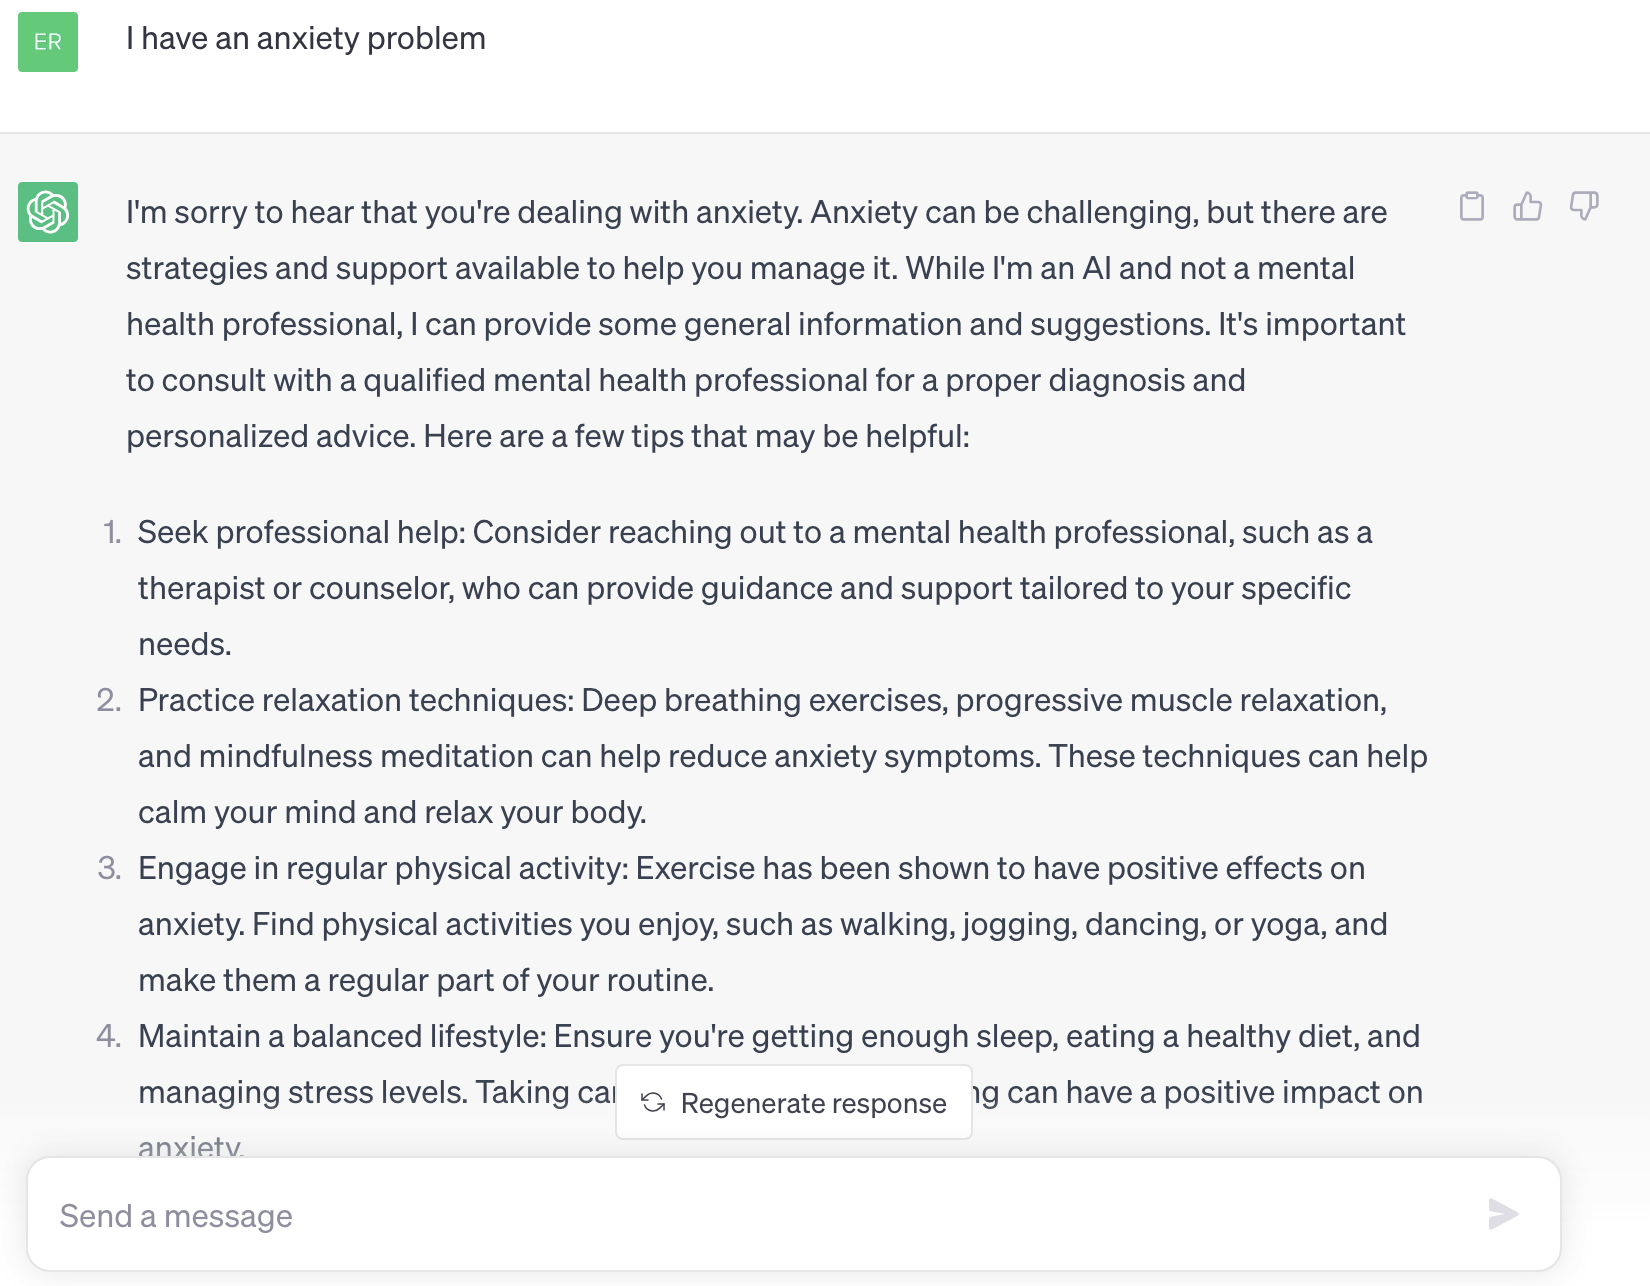Click list number 3 marker
The width and height of the screenshot is (1650, 1286).
[109, 868]
